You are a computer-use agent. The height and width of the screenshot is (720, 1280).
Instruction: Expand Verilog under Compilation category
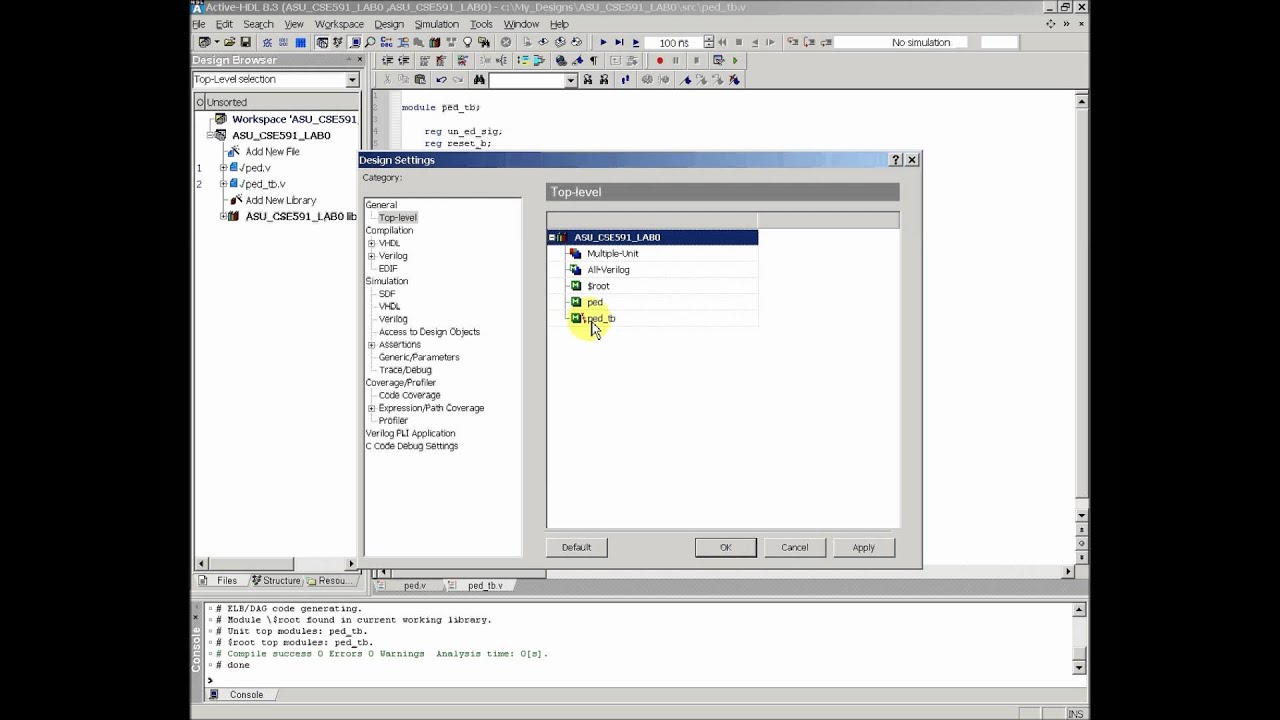click(x=371, y=256)
